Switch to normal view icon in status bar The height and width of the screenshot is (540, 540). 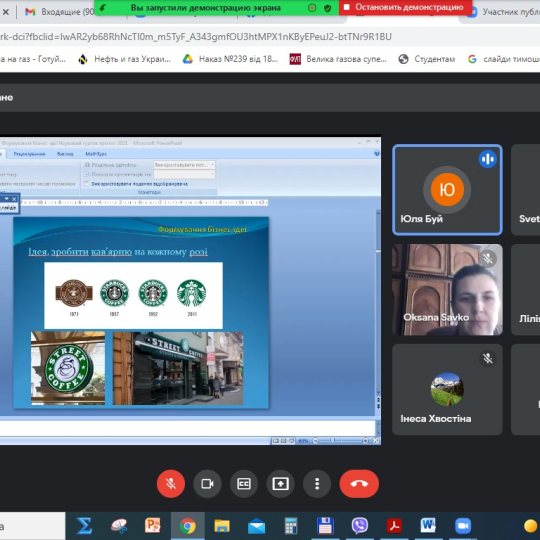point(276,440)
